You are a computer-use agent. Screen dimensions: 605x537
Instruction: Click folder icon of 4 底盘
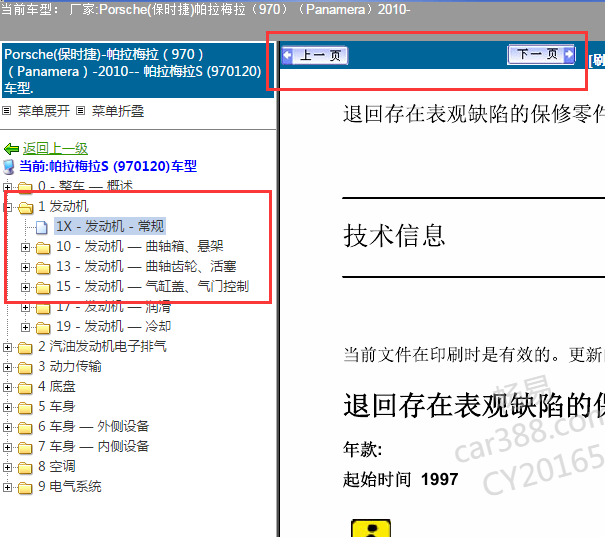[x=25, y=388]
